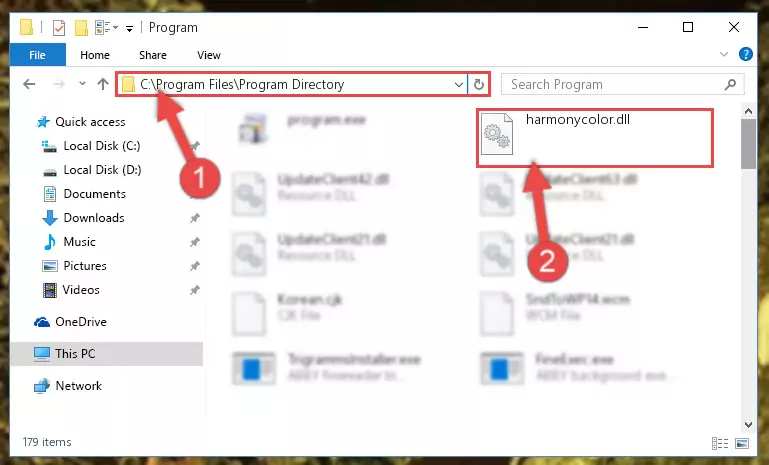
Task: Click the Back navigation arrow
Action: pos(29,84)
